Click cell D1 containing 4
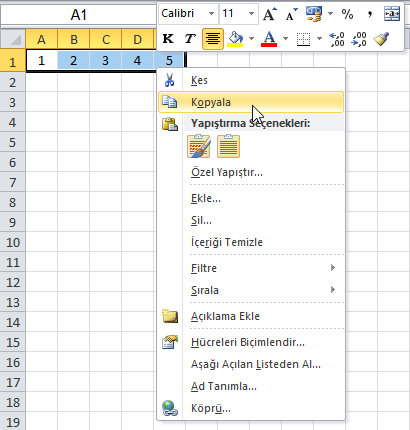 tap(138, 61)
